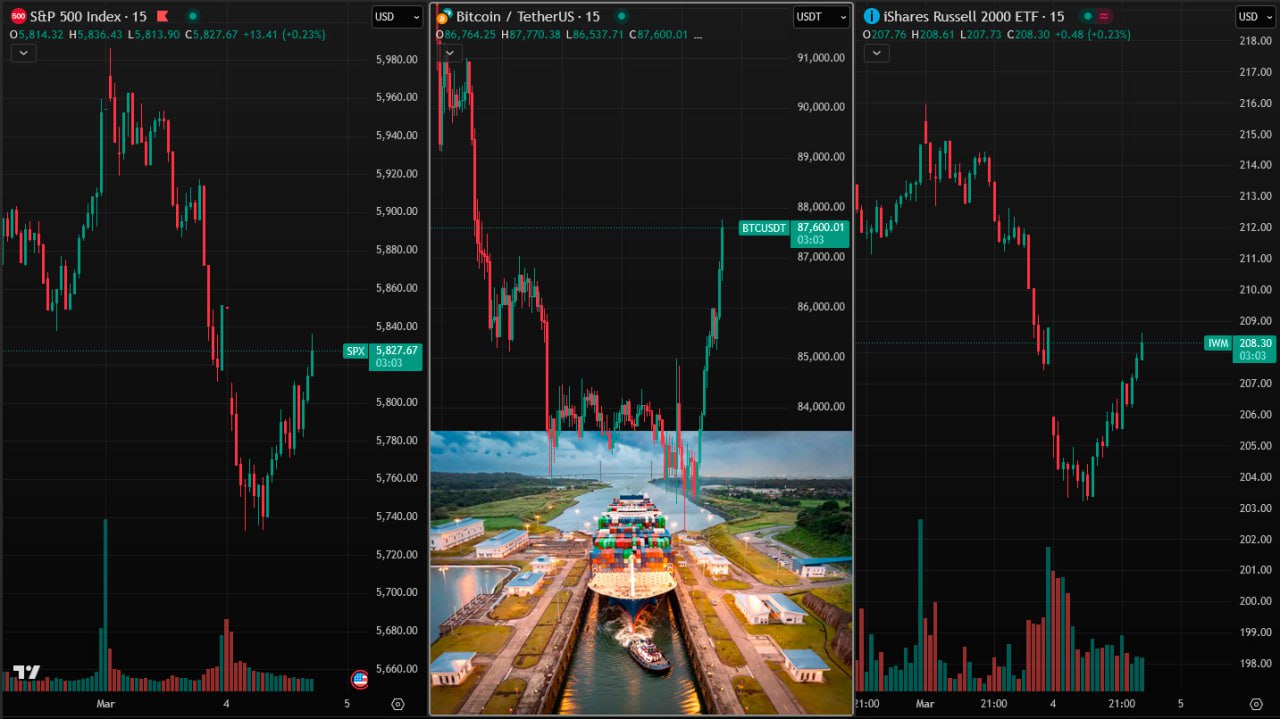Screen dimensions: 1280x719
Task: Click the iShares blue symbol logo icon
Action: (x=872, y=16)
